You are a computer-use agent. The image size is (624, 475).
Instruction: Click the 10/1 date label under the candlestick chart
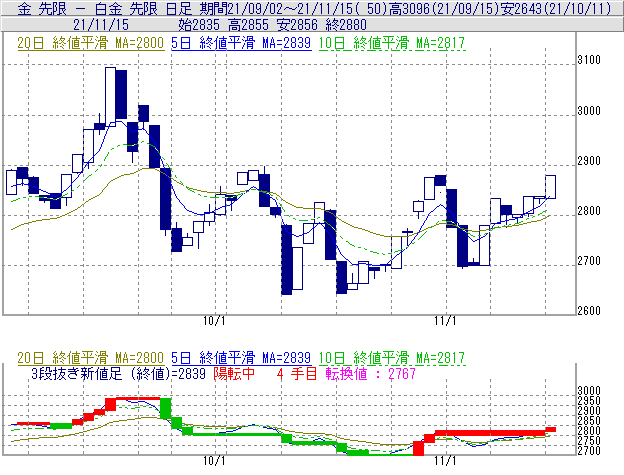coord(214,321)
